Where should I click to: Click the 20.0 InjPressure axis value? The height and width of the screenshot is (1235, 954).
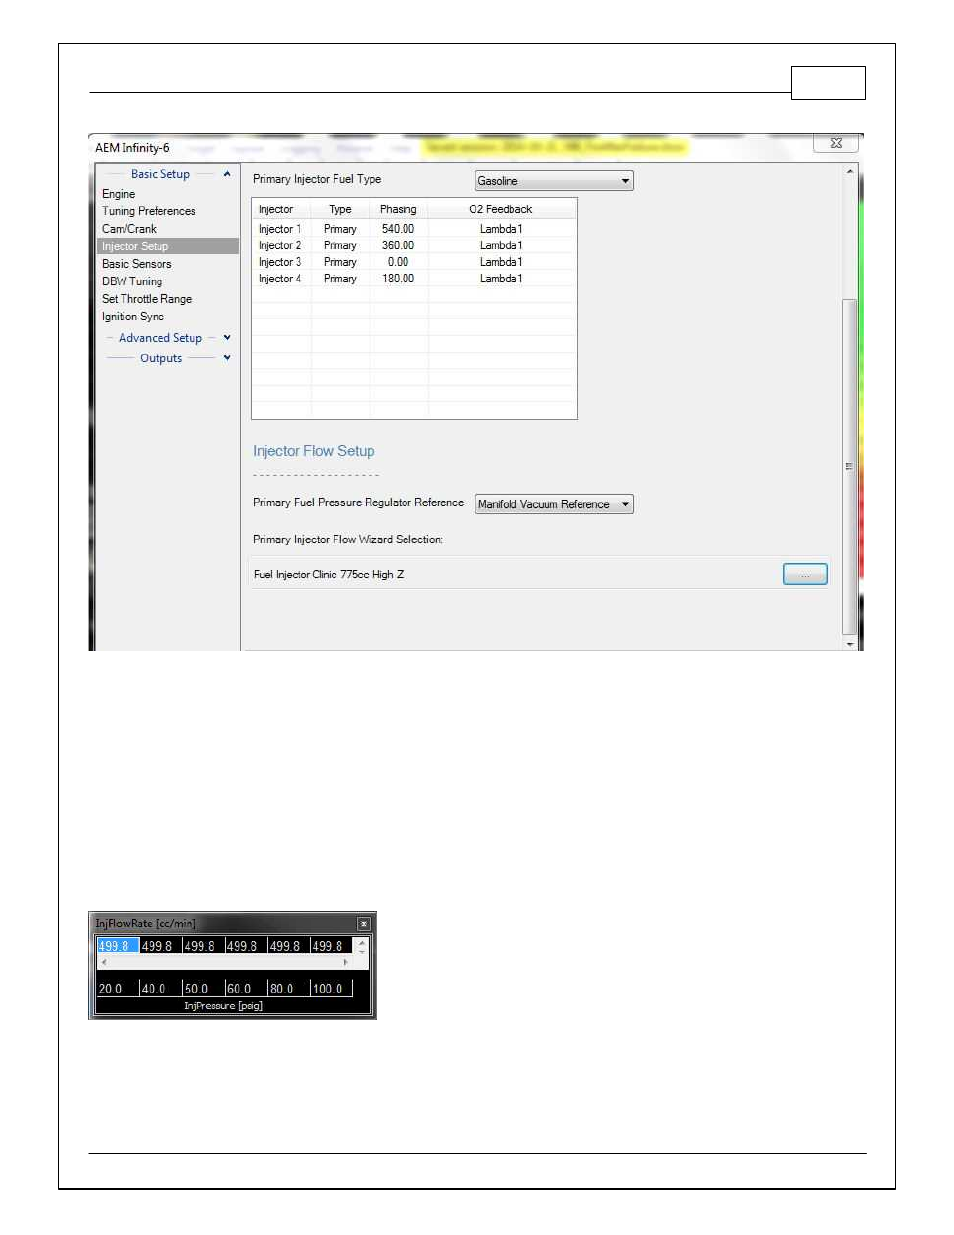point(110,989)
